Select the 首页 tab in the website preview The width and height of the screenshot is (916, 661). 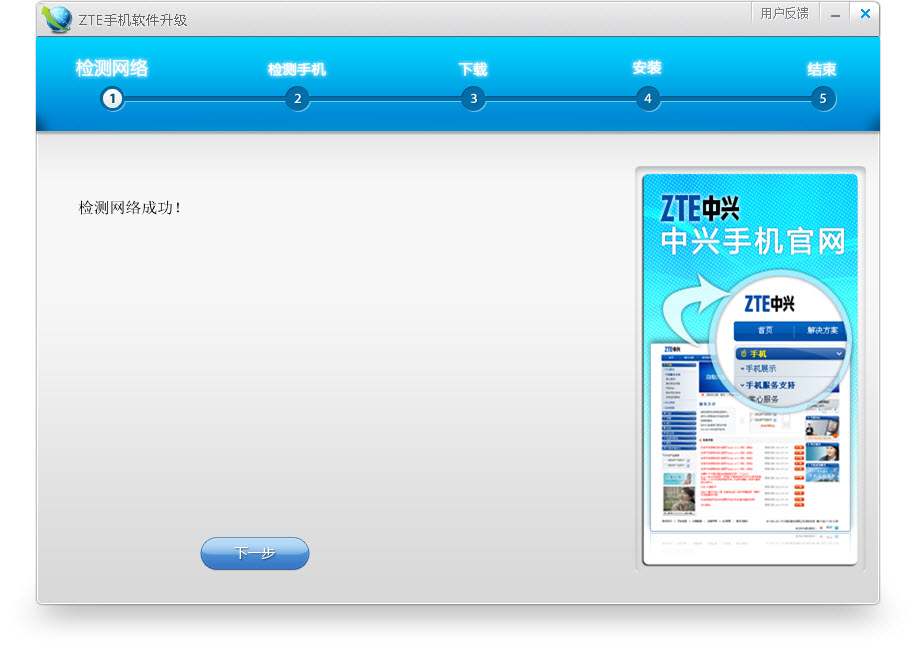coord(765,329)
